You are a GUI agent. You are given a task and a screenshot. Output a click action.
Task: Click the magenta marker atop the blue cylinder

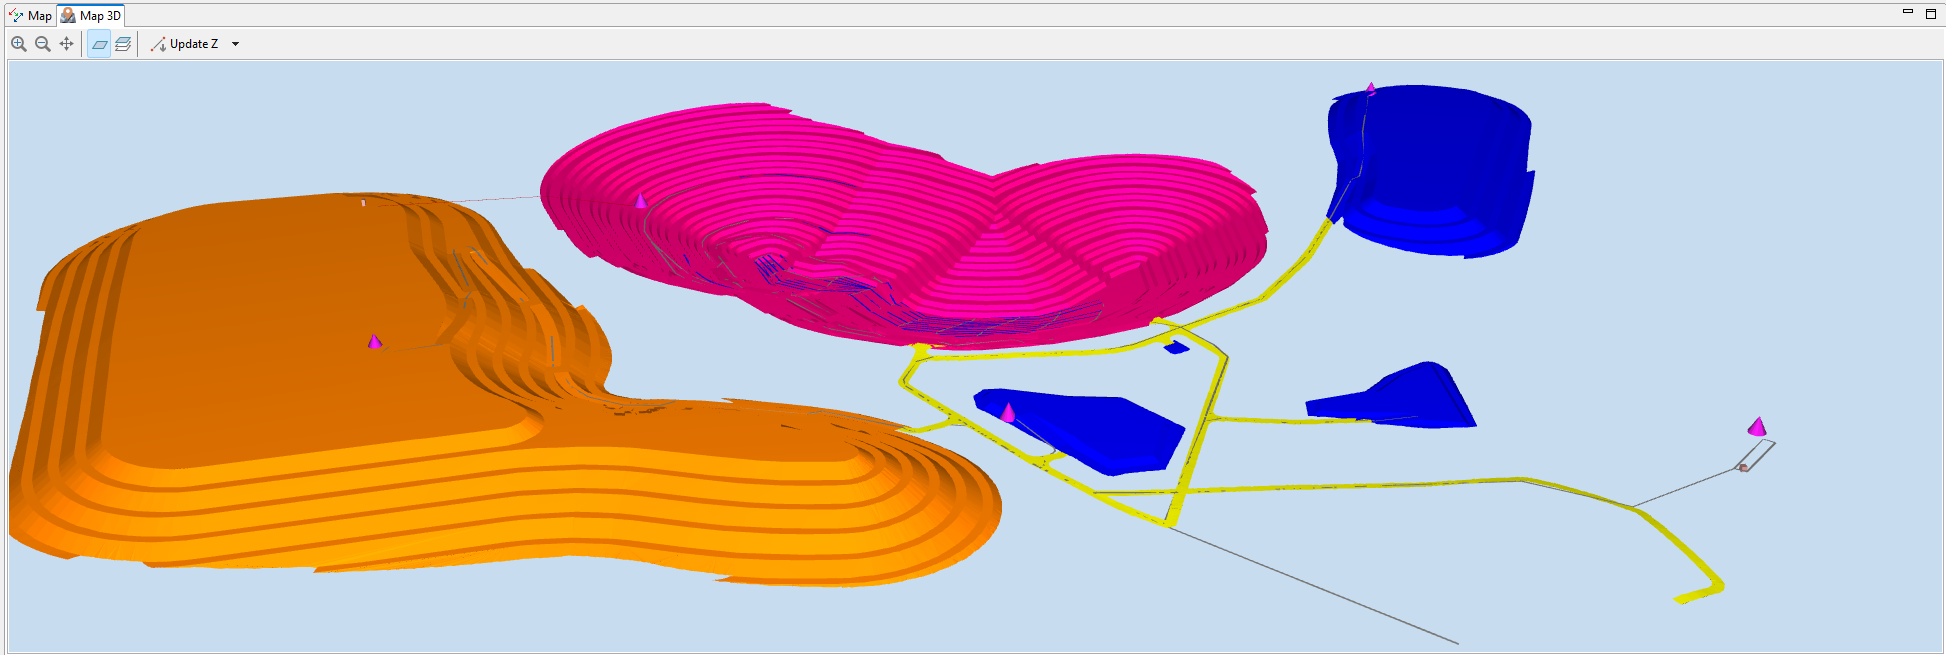[1371, 88]
